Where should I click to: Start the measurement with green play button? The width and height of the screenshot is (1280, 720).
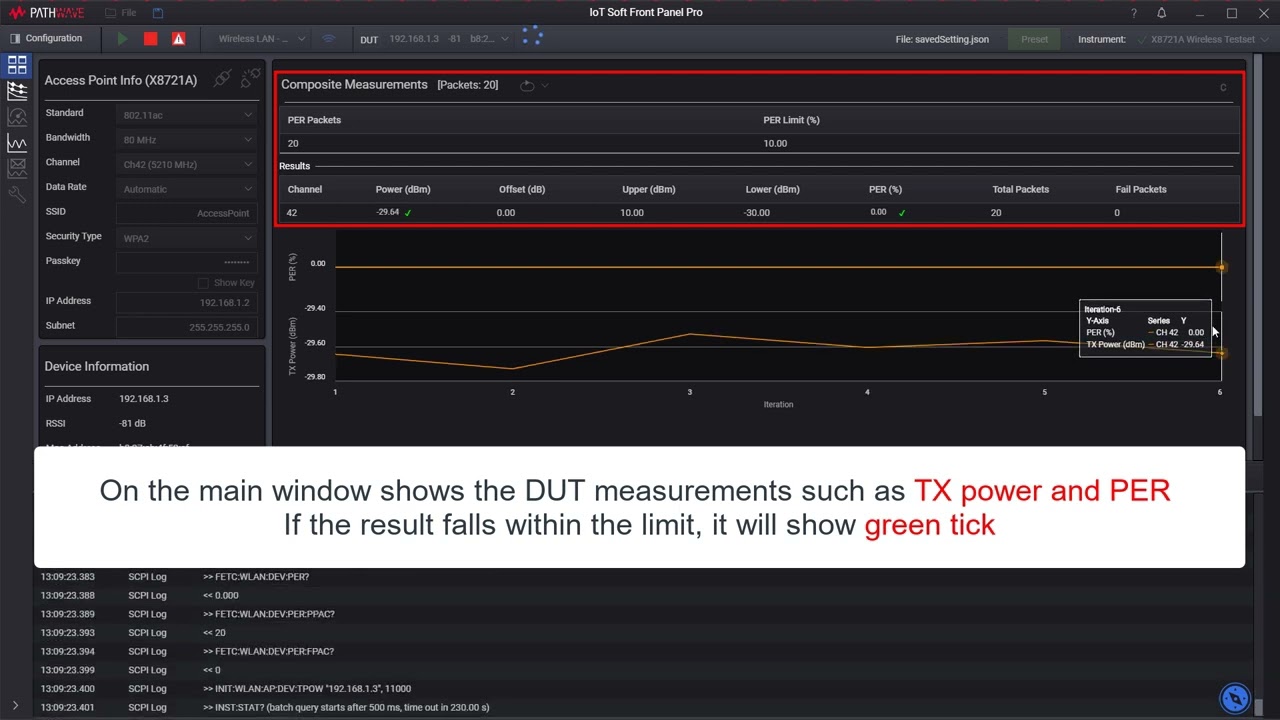click(x=122, y=39)
